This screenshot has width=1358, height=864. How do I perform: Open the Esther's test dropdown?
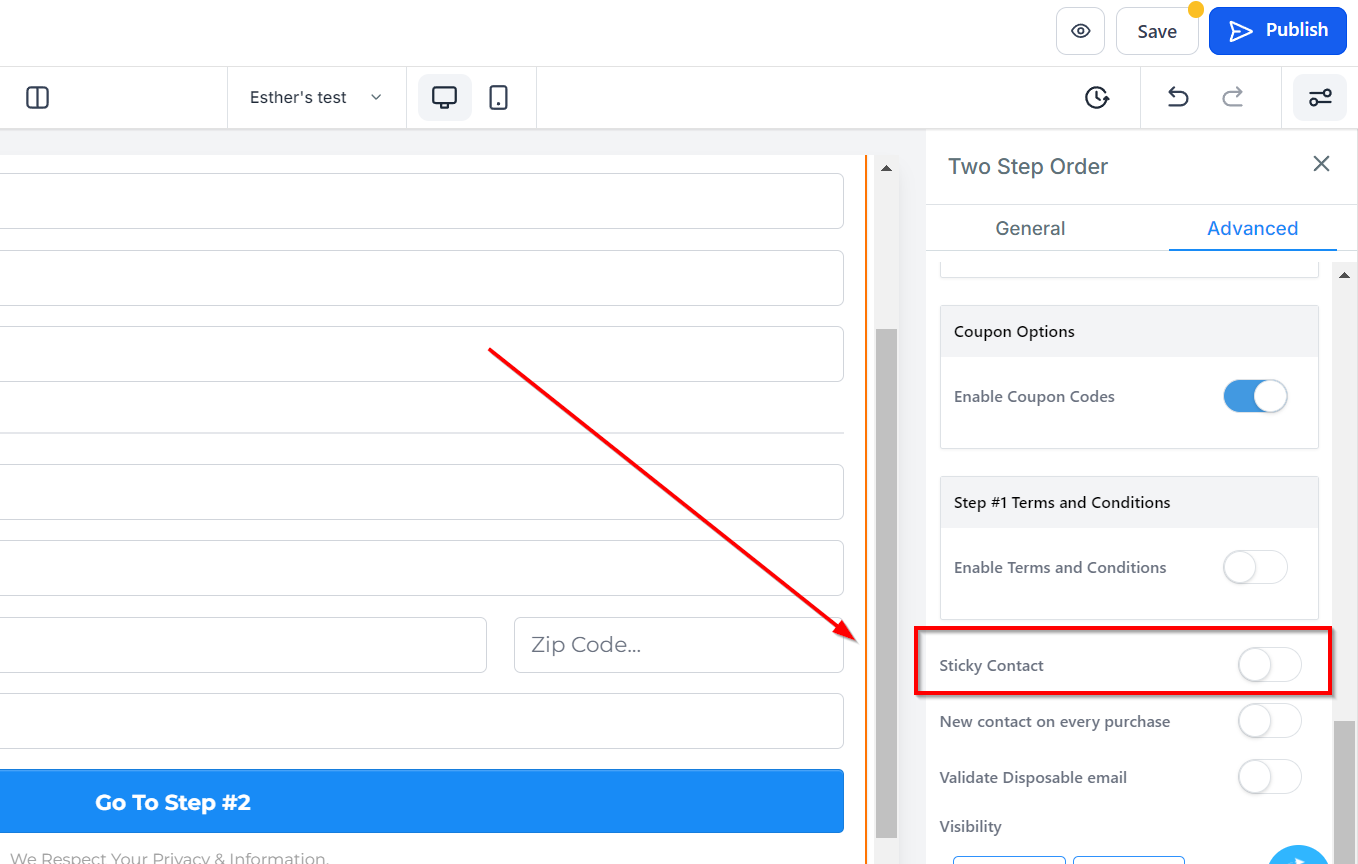click(x=316, y=98)
